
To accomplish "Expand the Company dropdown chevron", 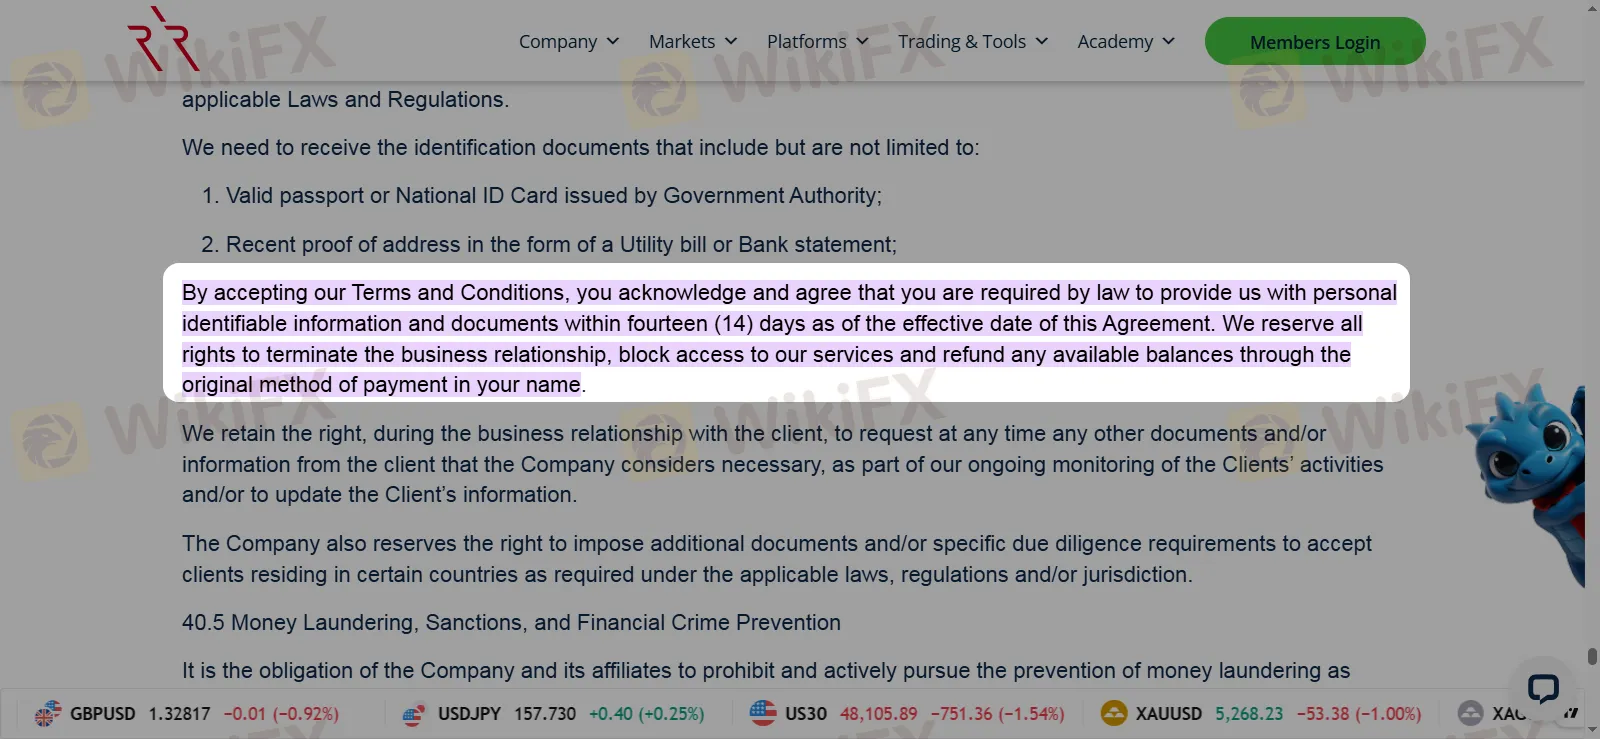I will point(613,41).
